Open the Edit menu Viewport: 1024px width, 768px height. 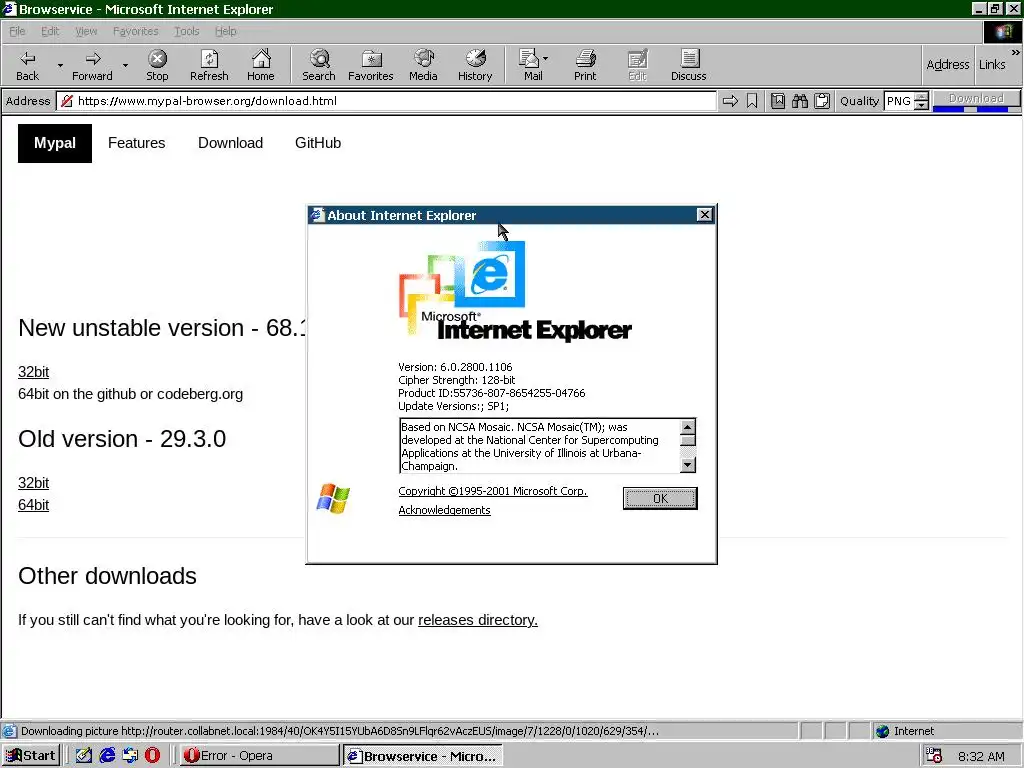(x=50, y=31)
